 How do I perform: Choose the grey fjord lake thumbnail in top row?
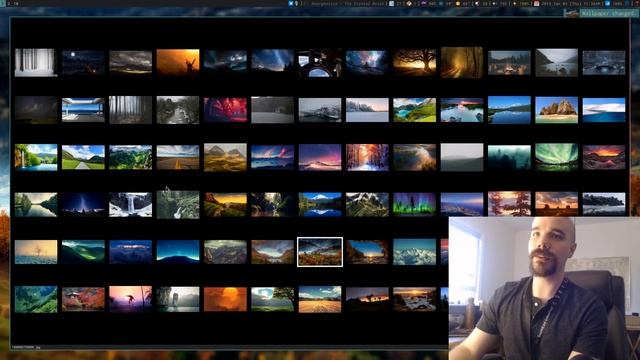(x=557, y=62)
